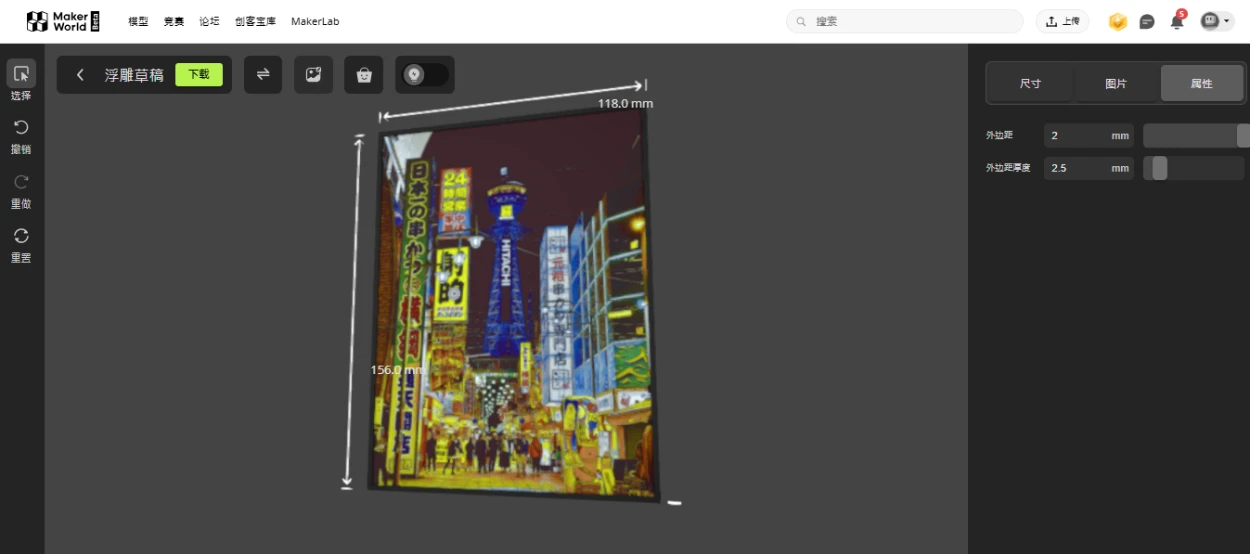Screen dimensions: 1250x554
Task: Click the 上传 upload button
Action: [1062, 21]
